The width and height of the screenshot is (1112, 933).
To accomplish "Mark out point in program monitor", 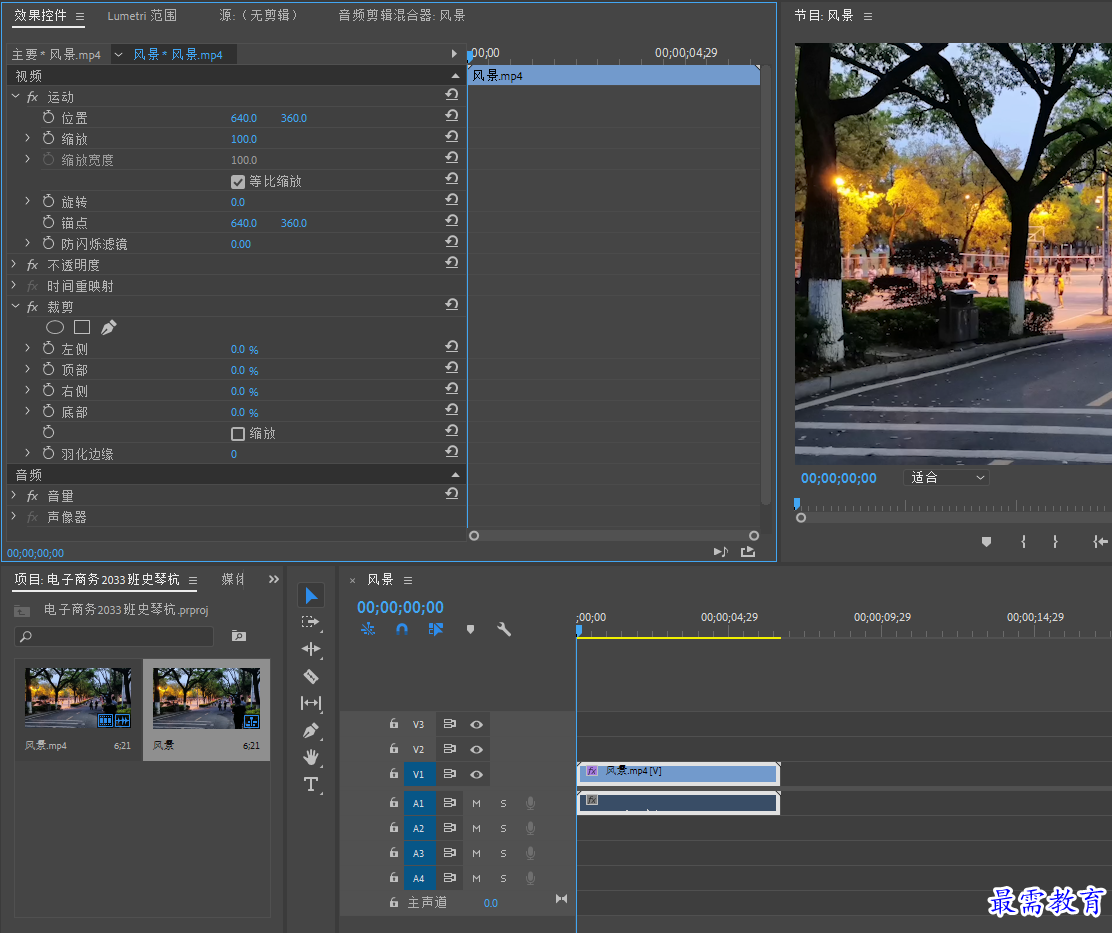I will (x=1055, y=542).
